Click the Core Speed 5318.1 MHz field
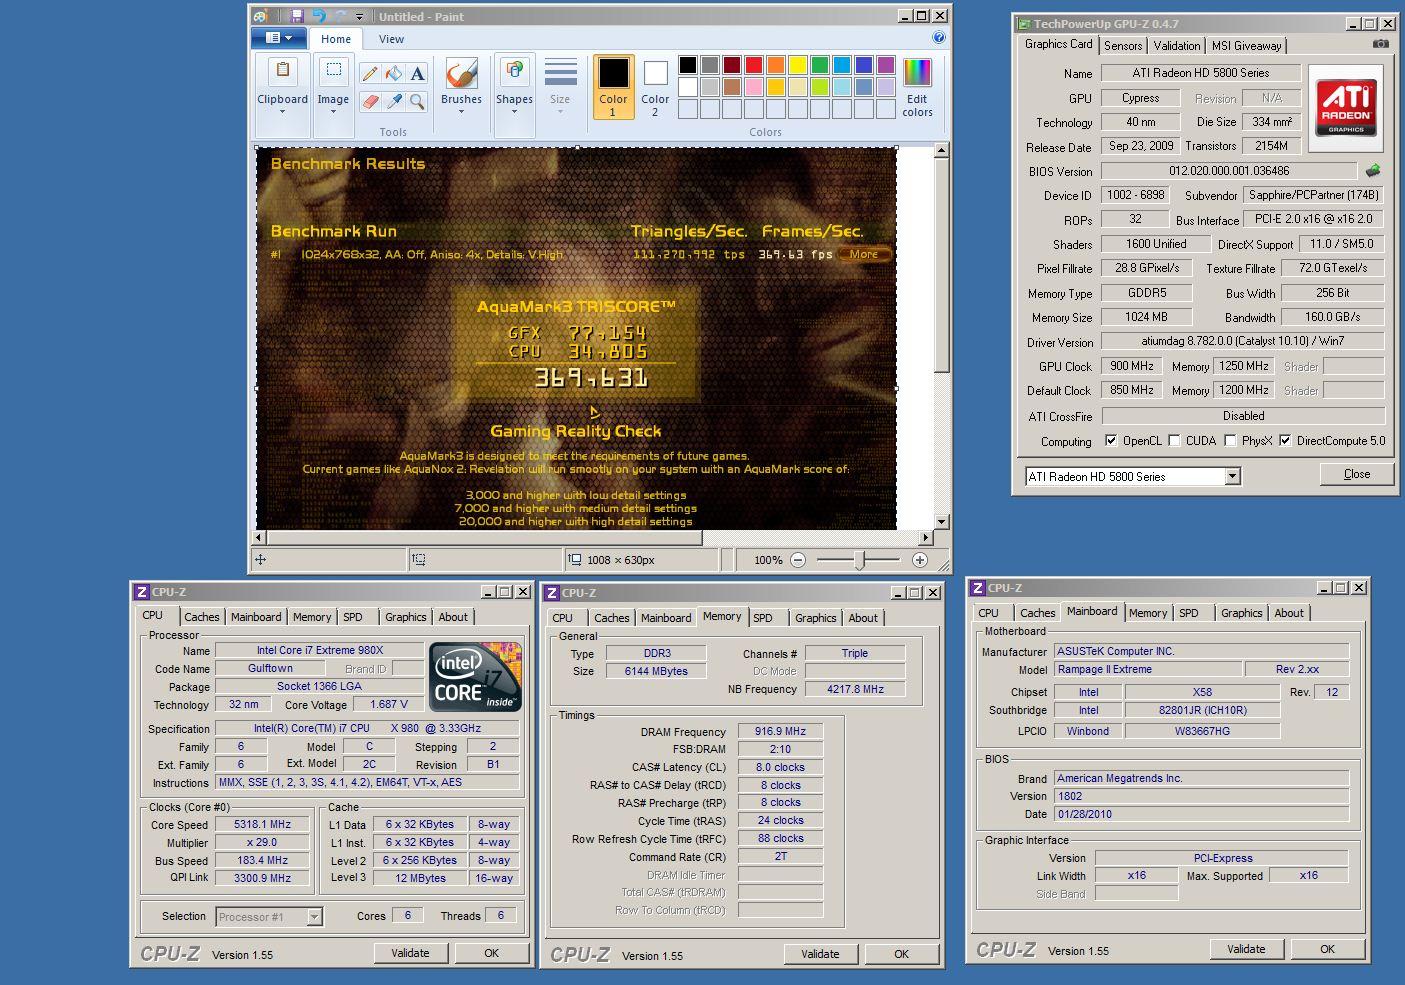This screenshot has width=1405, height=985. click(x=262, y=825)
